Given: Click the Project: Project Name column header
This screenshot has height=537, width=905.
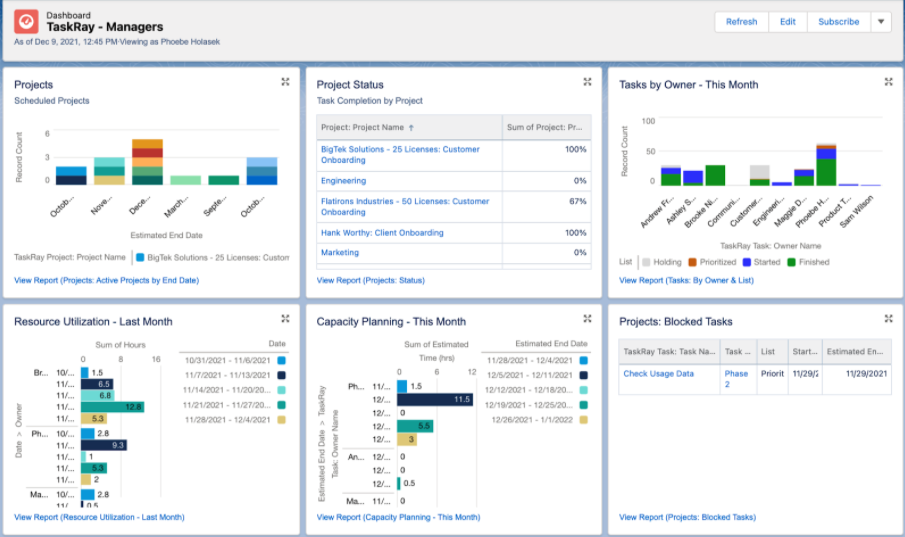Looking at the screenshot, I should click(x=409, y=128).
